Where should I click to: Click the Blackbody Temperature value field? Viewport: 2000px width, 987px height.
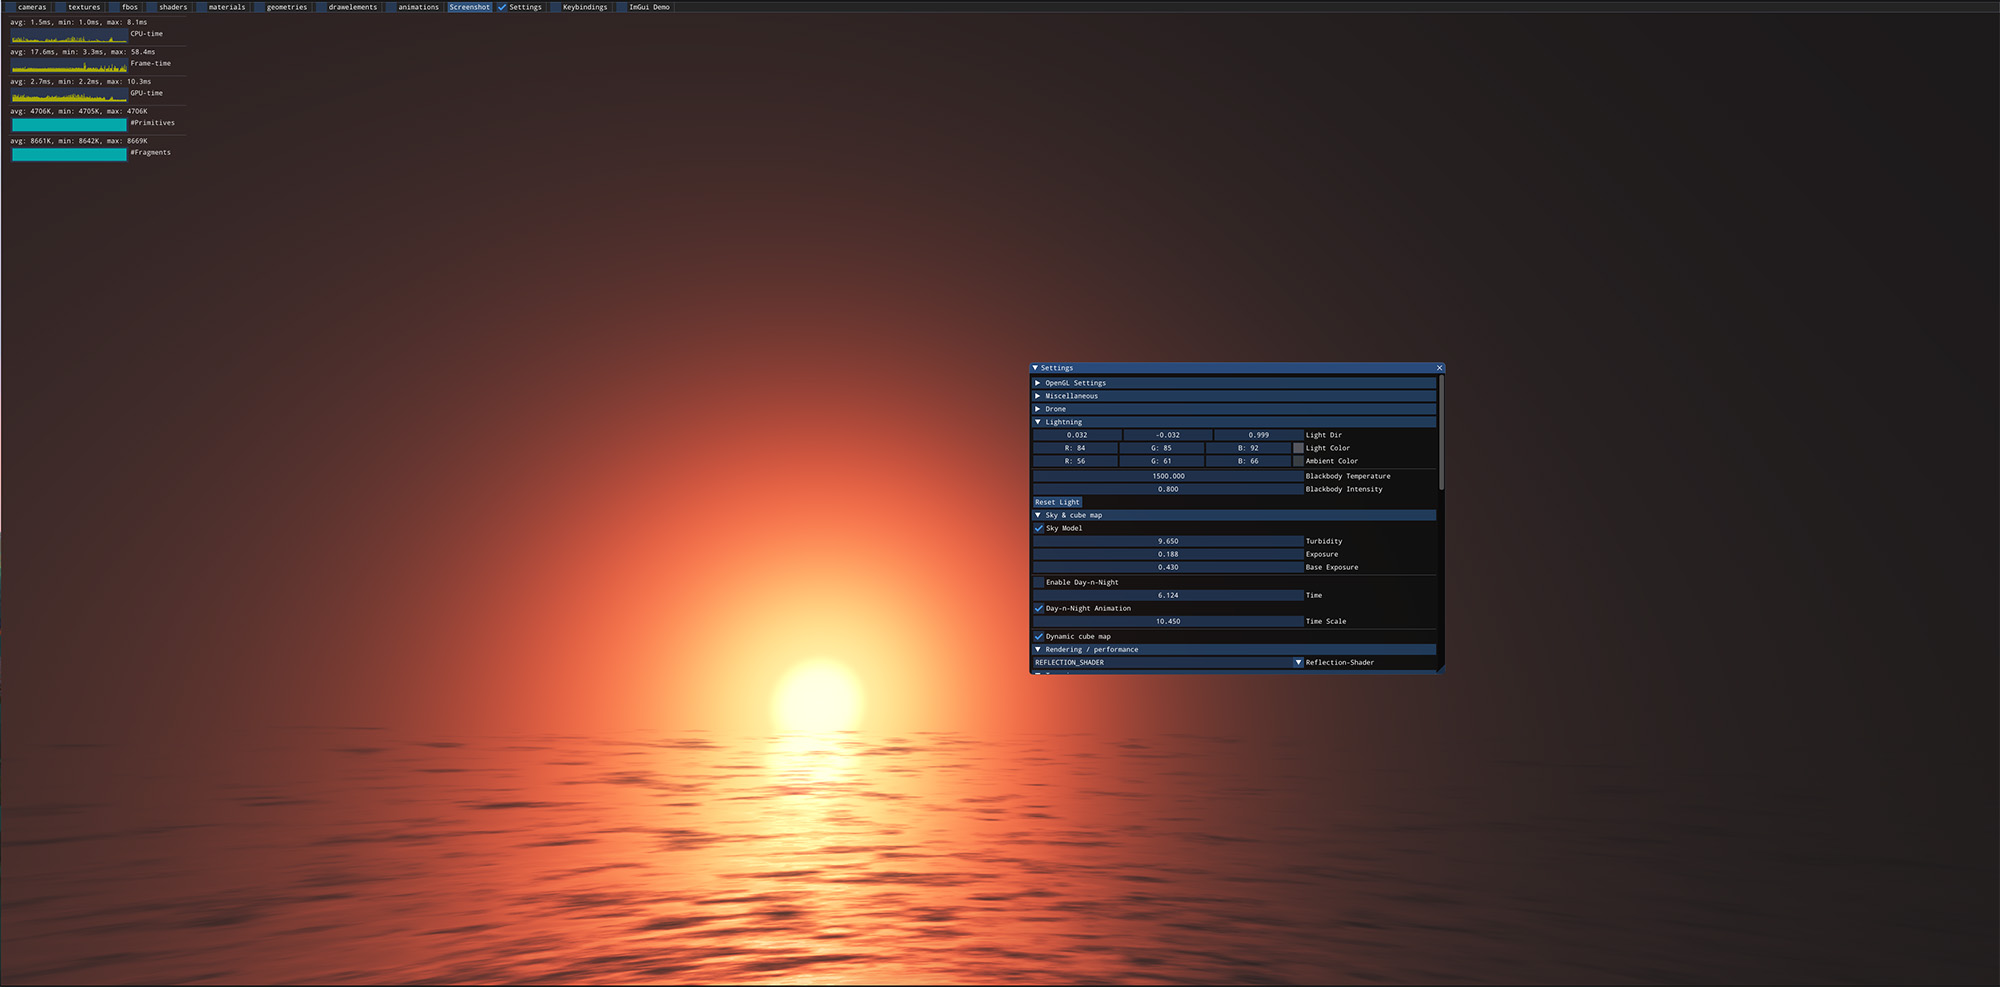(x=1168, y=476)
